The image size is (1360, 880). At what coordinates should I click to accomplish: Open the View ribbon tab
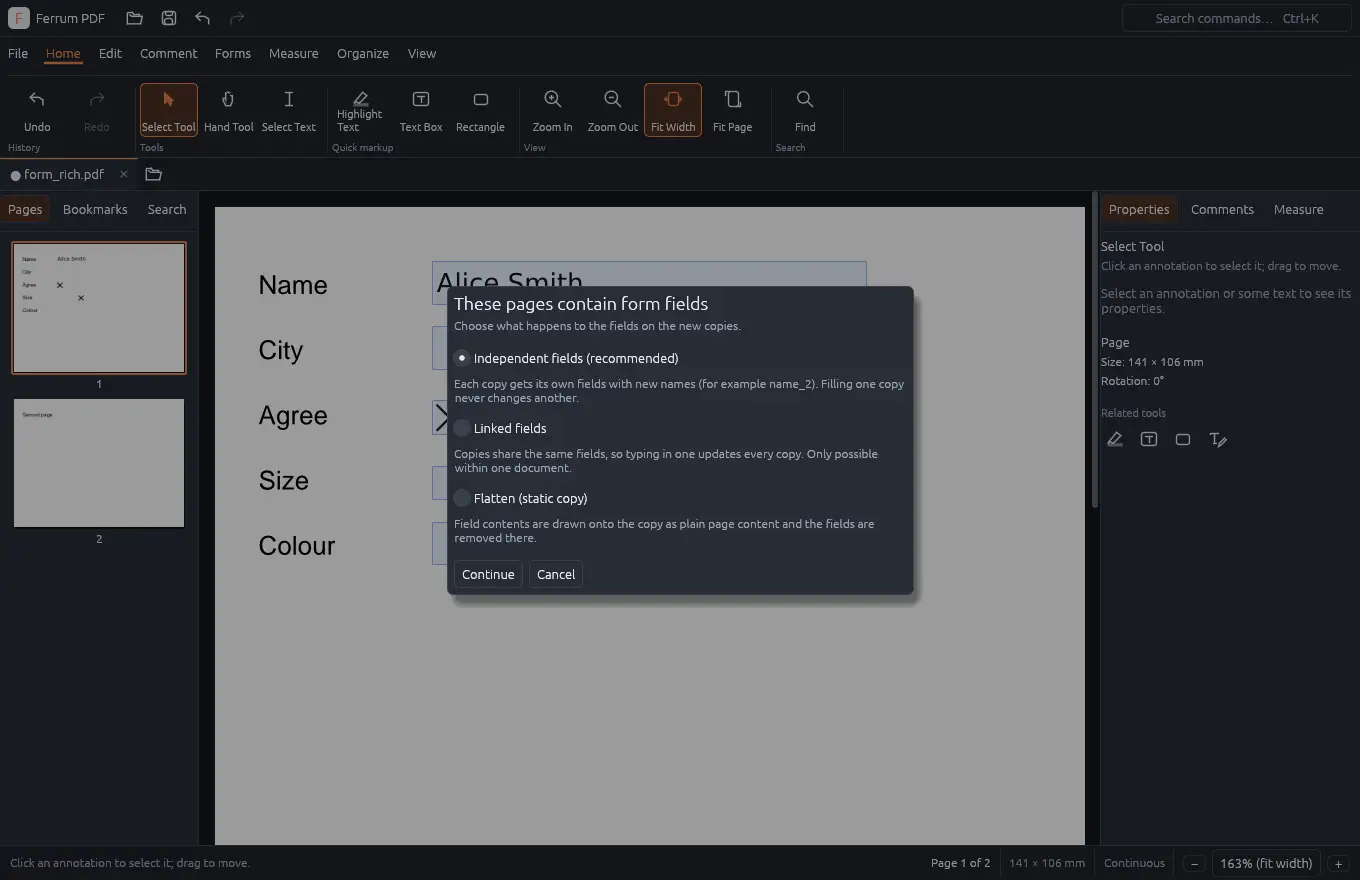pyautogui.click(x=422, y=53)
